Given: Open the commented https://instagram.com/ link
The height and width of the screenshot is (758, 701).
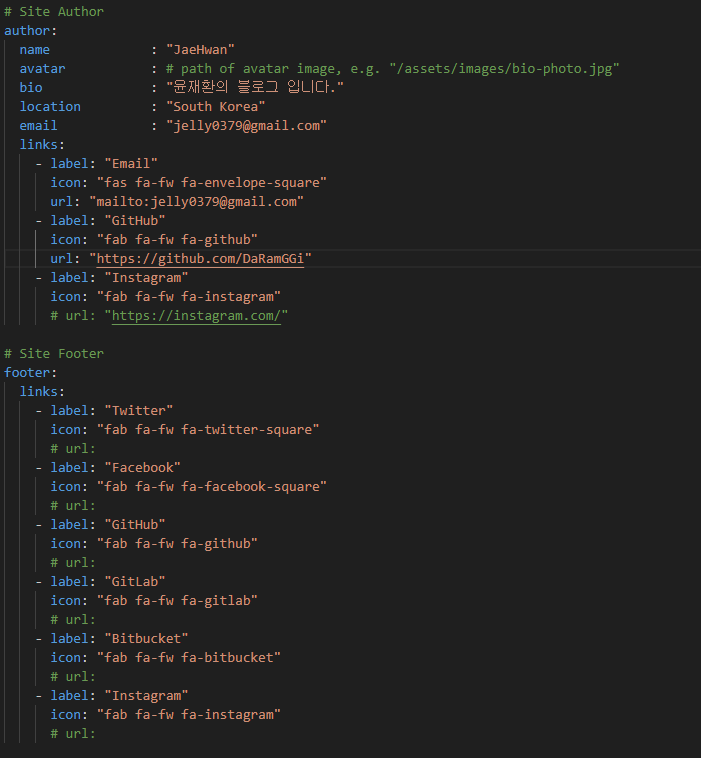Looking at the screenshot, I should point(196,316).
